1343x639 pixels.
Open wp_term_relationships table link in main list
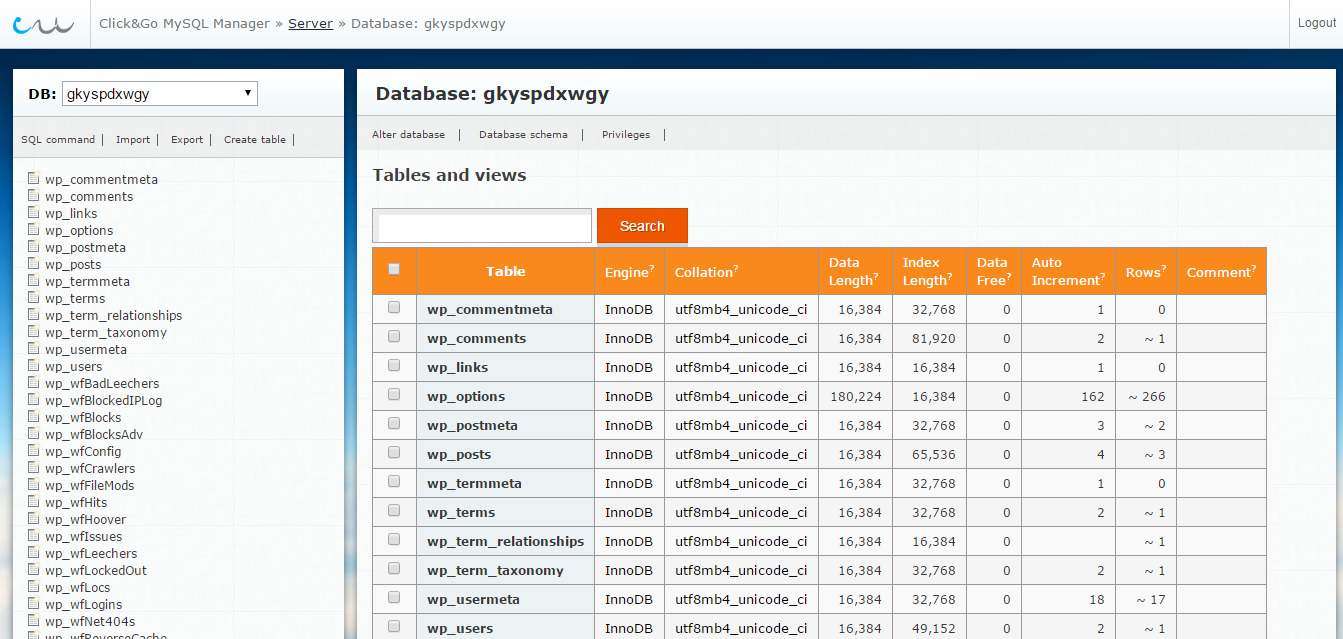506,541
